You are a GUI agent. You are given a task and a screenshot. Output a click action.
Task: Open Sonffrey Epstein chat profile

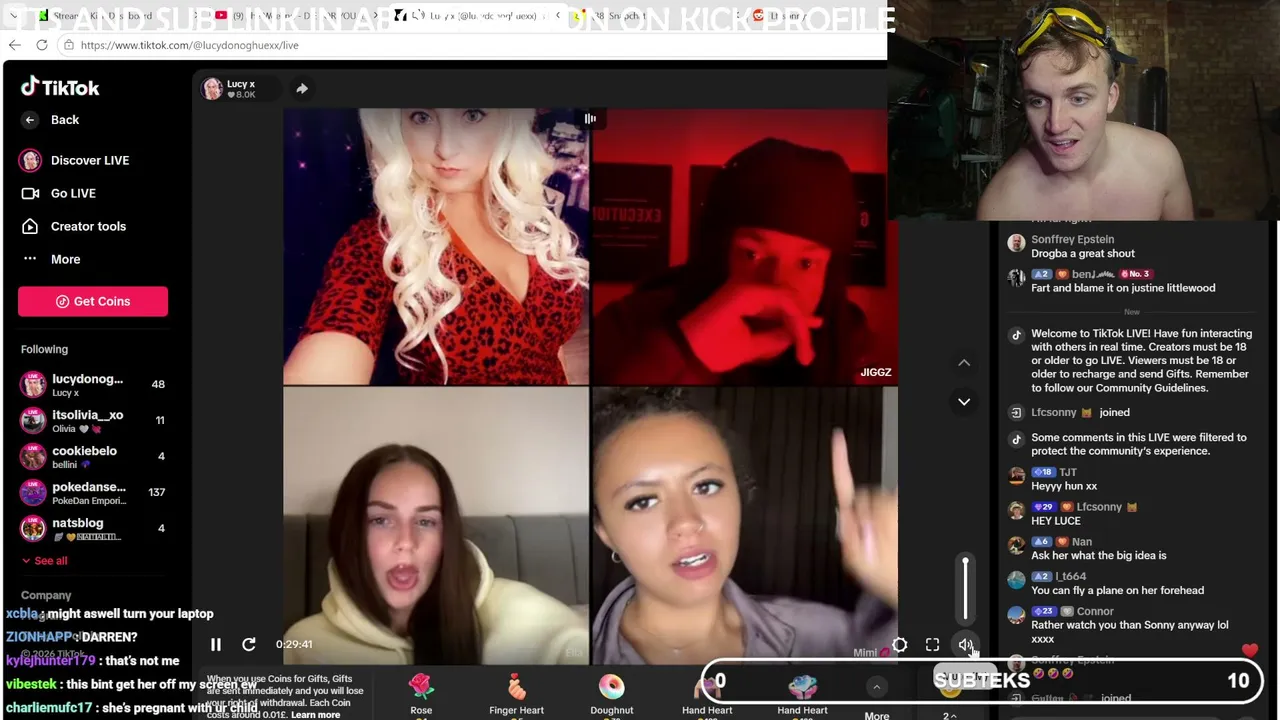click(1072, 240)
